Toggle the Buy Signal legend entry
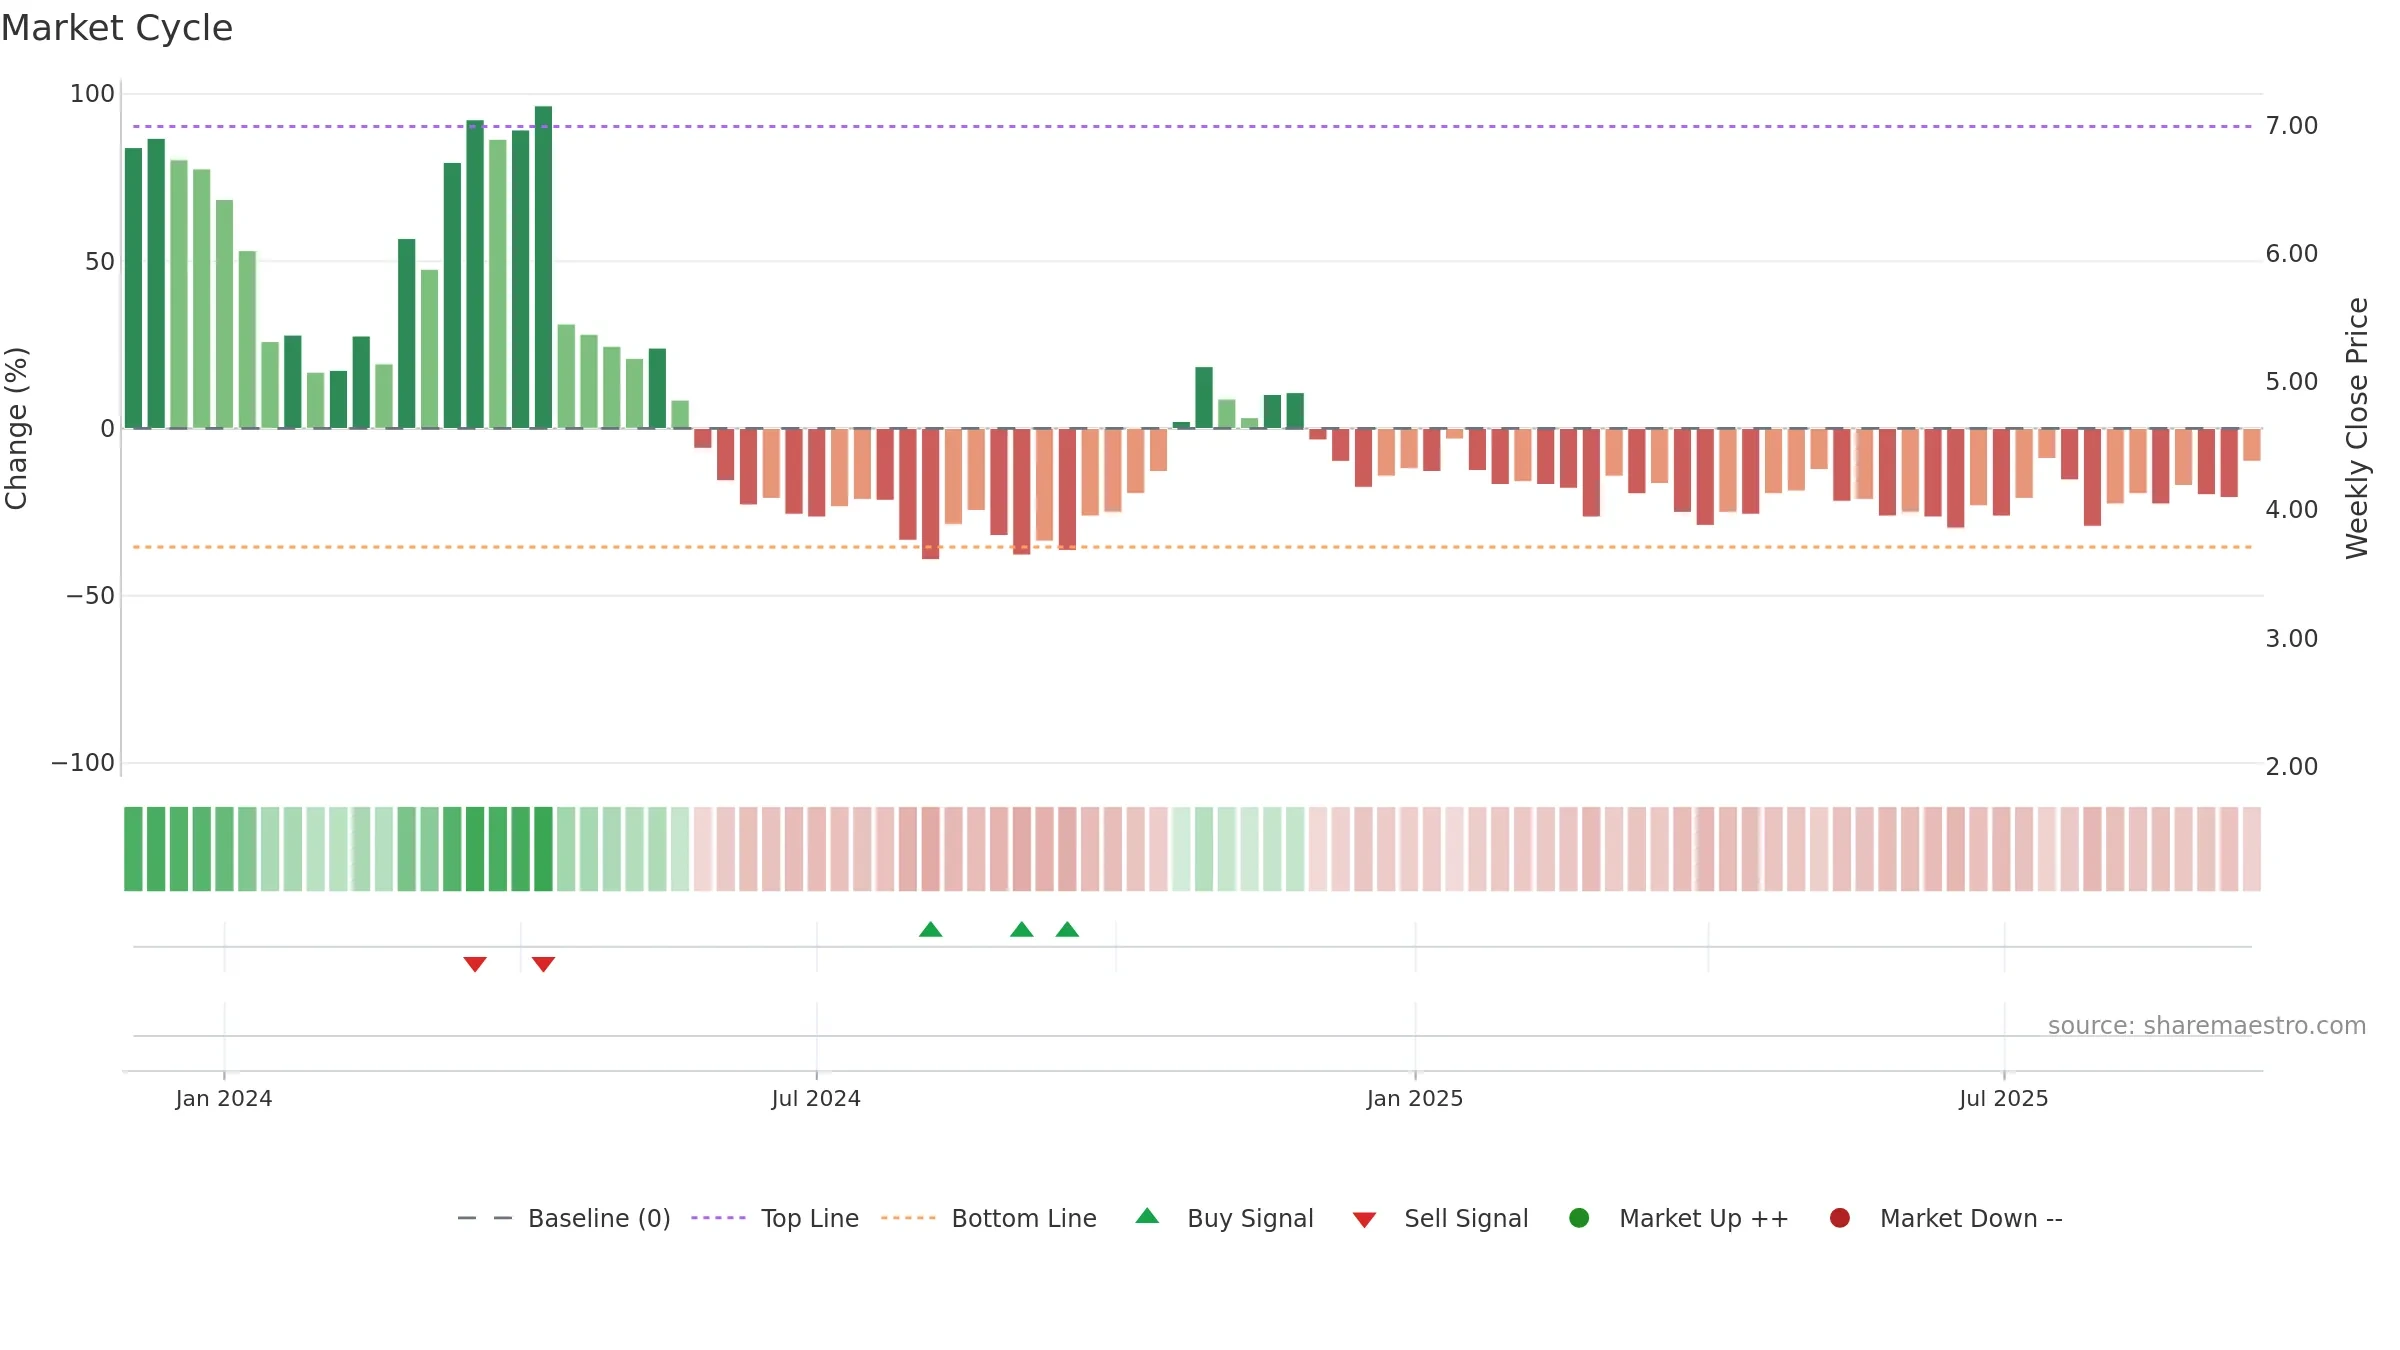This screenshot has width=2400, height=1350. 1225,1218
